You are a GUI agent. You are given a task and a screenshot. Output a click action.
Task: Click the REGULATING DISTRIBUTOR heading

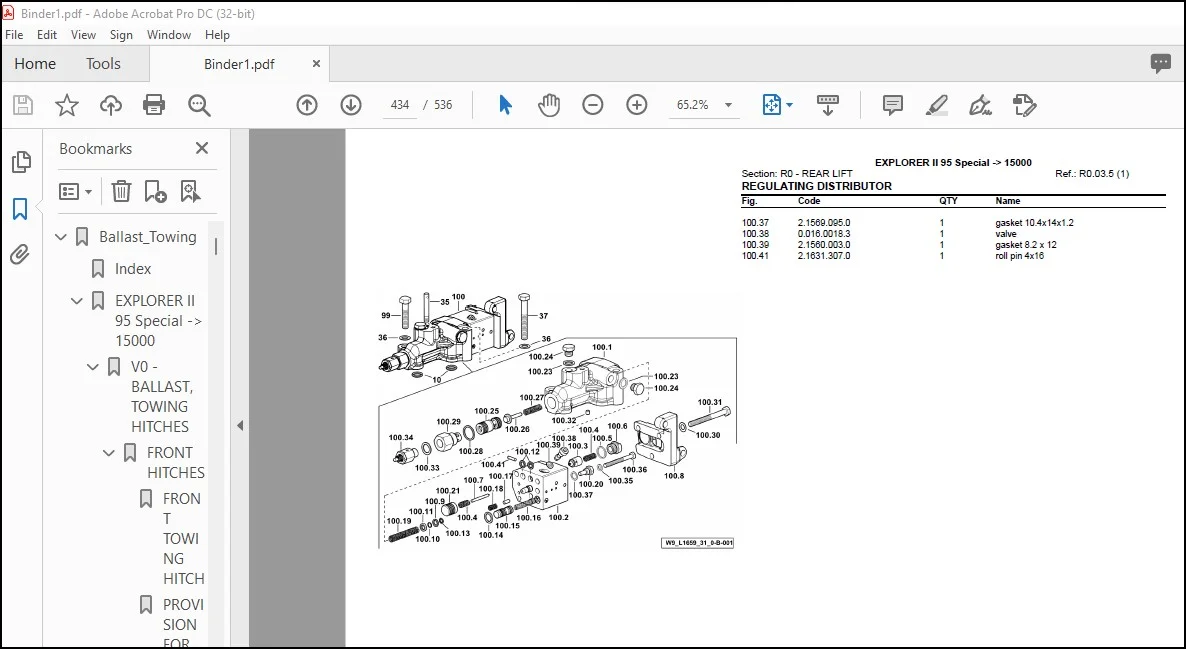coord(816,186)
